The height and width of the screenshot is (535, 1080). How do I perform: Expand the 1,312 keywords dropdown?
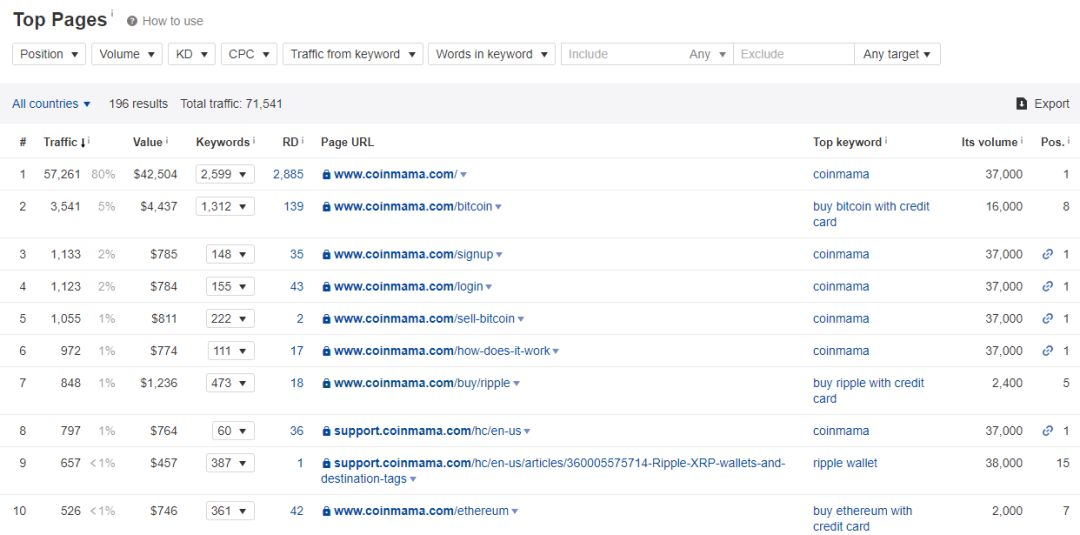[225, 206]
